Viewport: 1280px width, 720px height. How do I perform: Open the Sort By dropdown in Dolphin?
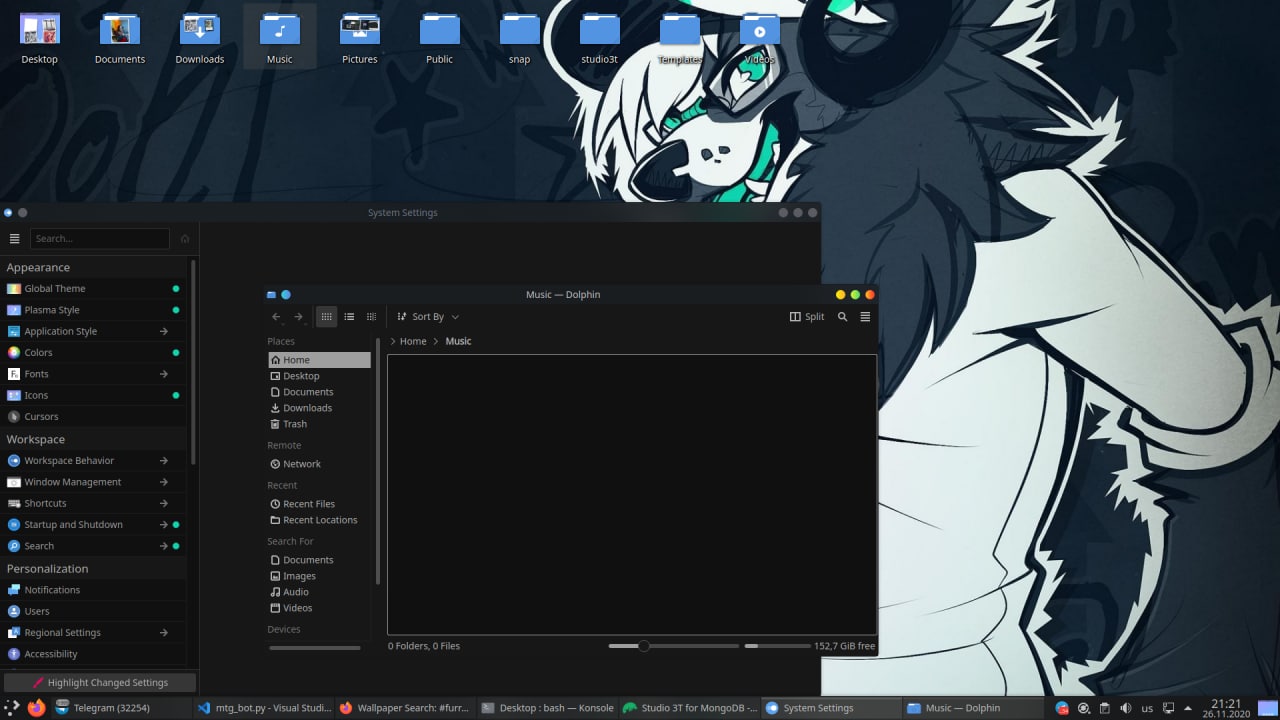(428, 317)
